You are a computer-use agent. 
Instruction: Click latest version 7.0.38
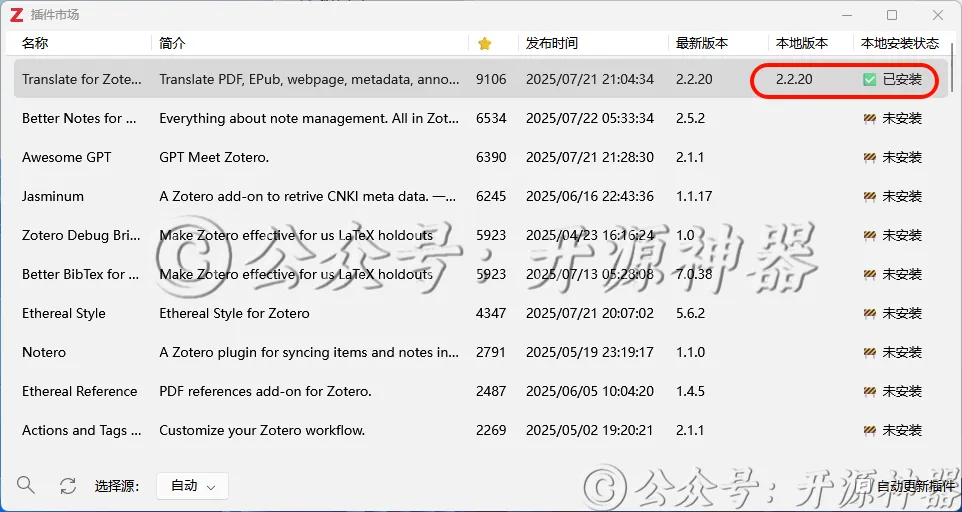[x=694, y=274]
